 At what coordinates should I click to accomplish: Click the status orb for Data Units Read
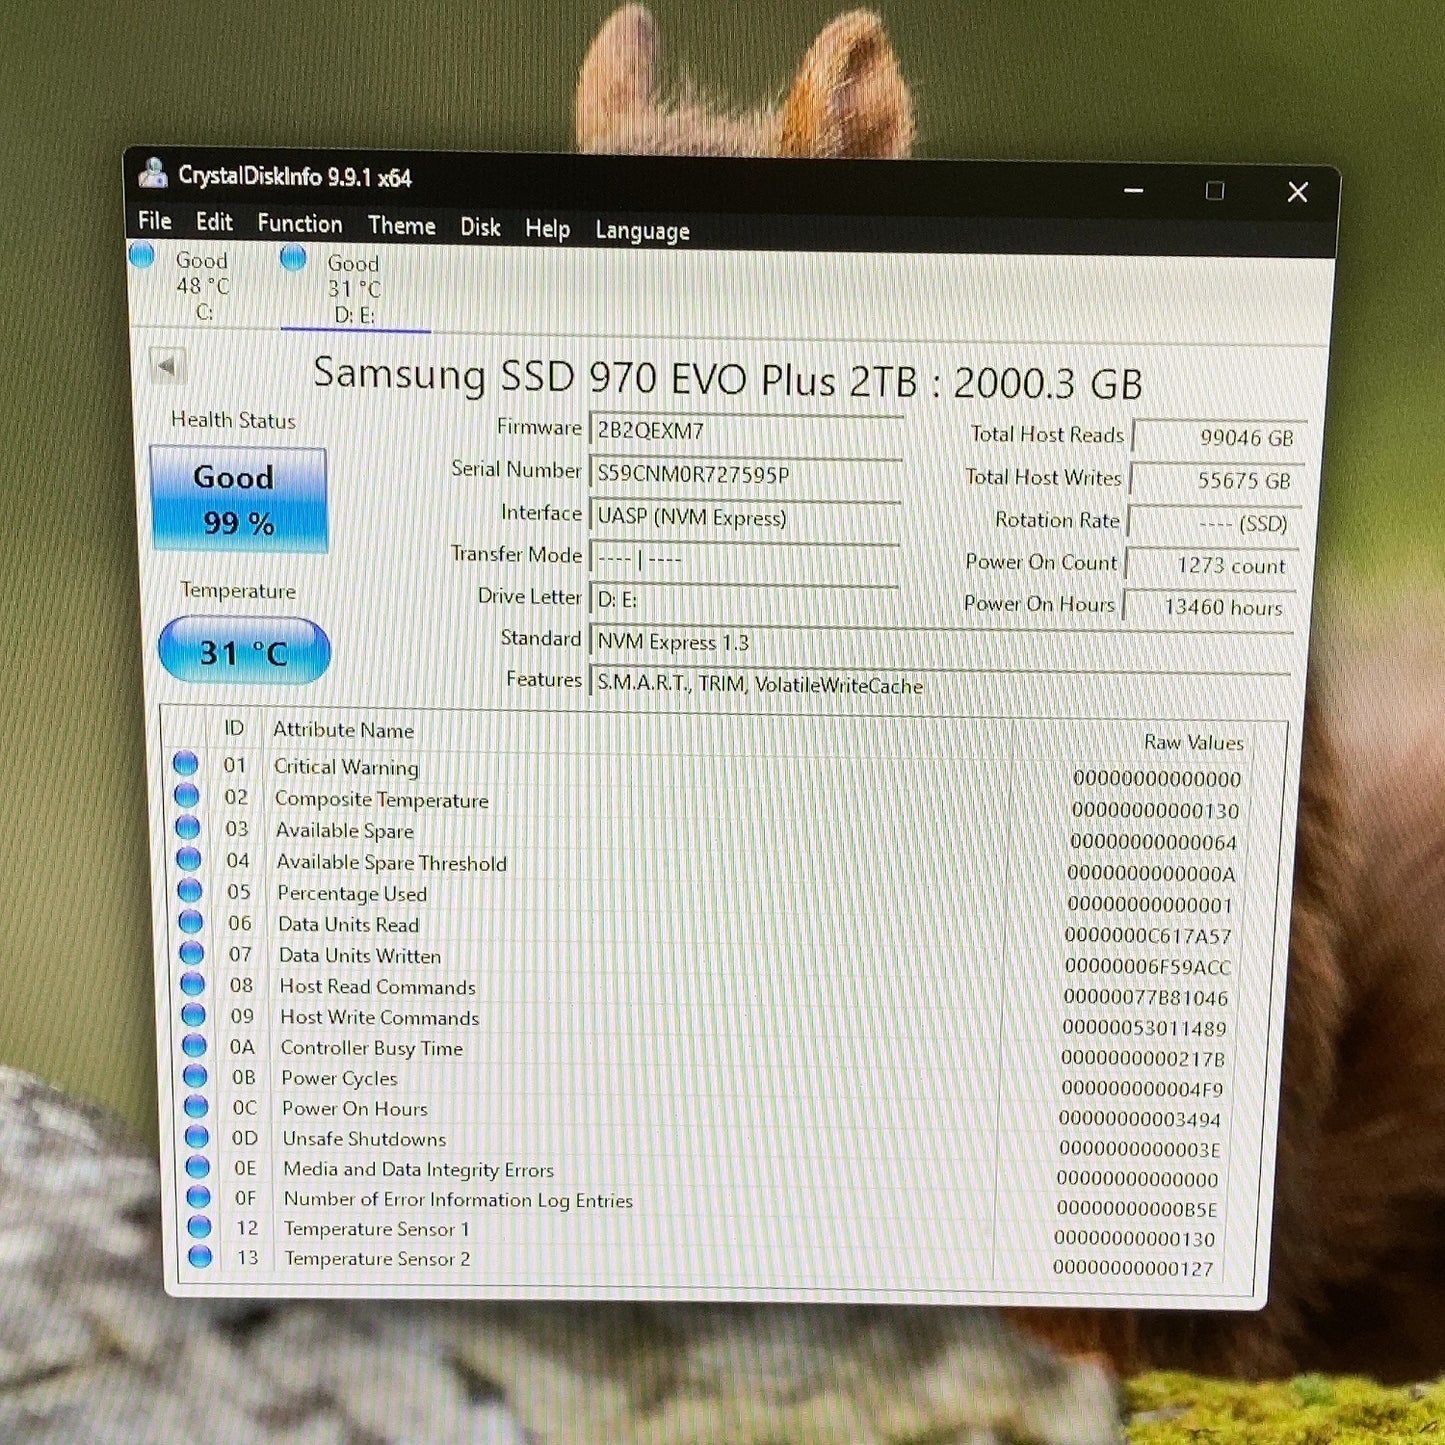(190, 922)
